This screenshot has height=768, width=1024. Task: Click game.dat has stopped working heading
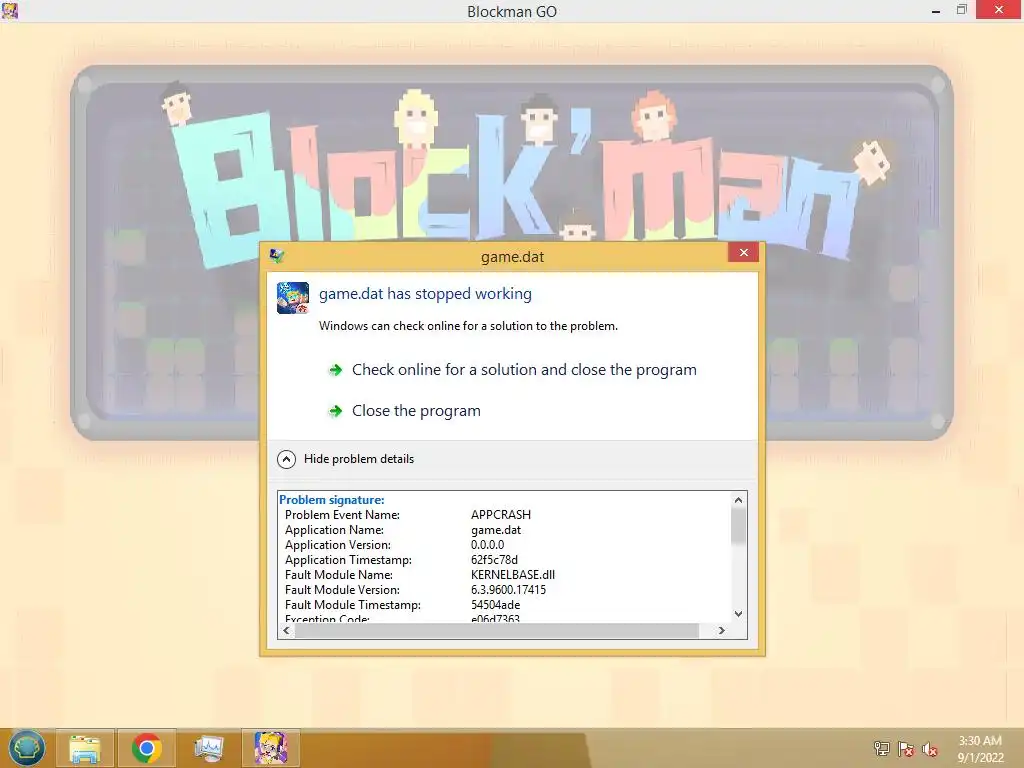click(x=425, y=294)
